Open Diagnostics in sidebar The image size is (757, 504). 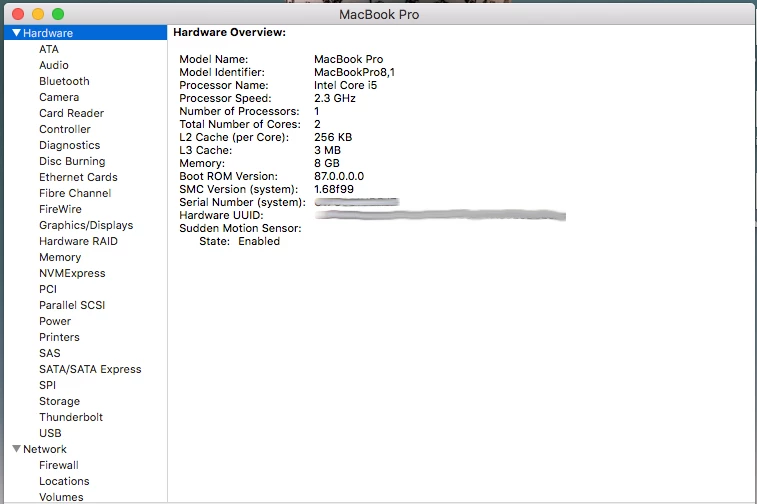(70, 145)
